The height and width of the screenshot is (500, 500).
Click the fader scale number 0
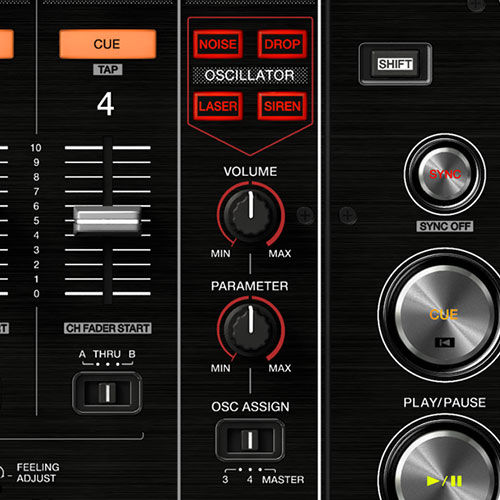click(x=36, y=294)
